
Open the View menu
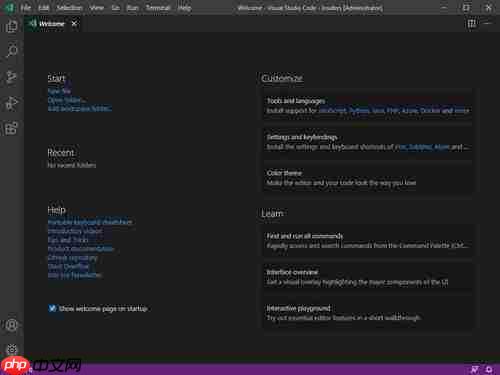click(97, 8)
